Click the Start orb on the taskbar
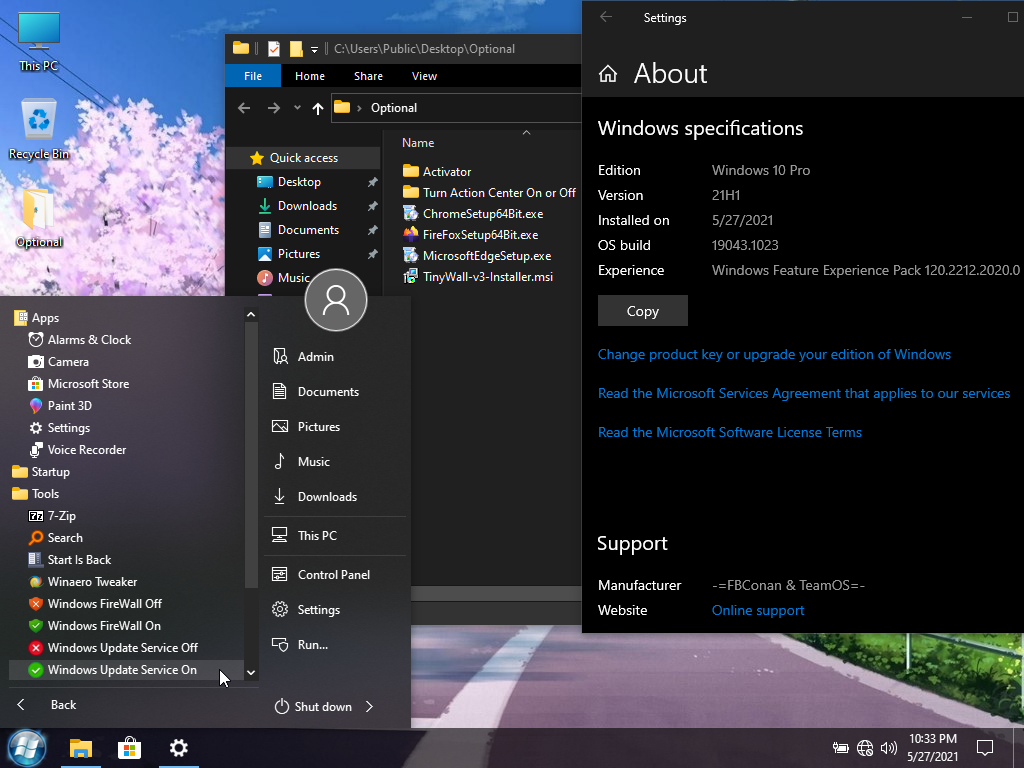Viewport: 1024px width, 768px height. [x=27, y=748]
